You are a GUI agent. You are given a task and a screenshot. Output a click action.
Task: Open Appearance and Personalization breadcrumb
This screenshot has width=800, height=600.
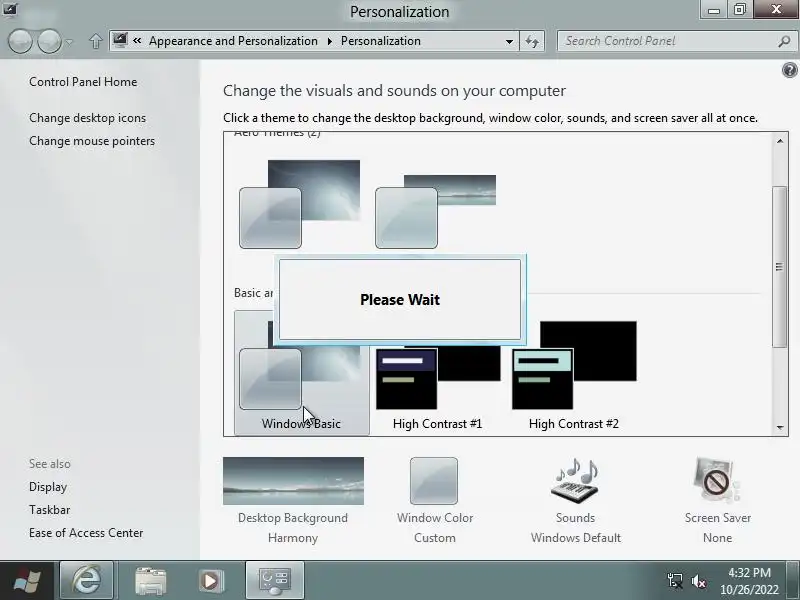[233, 41]
